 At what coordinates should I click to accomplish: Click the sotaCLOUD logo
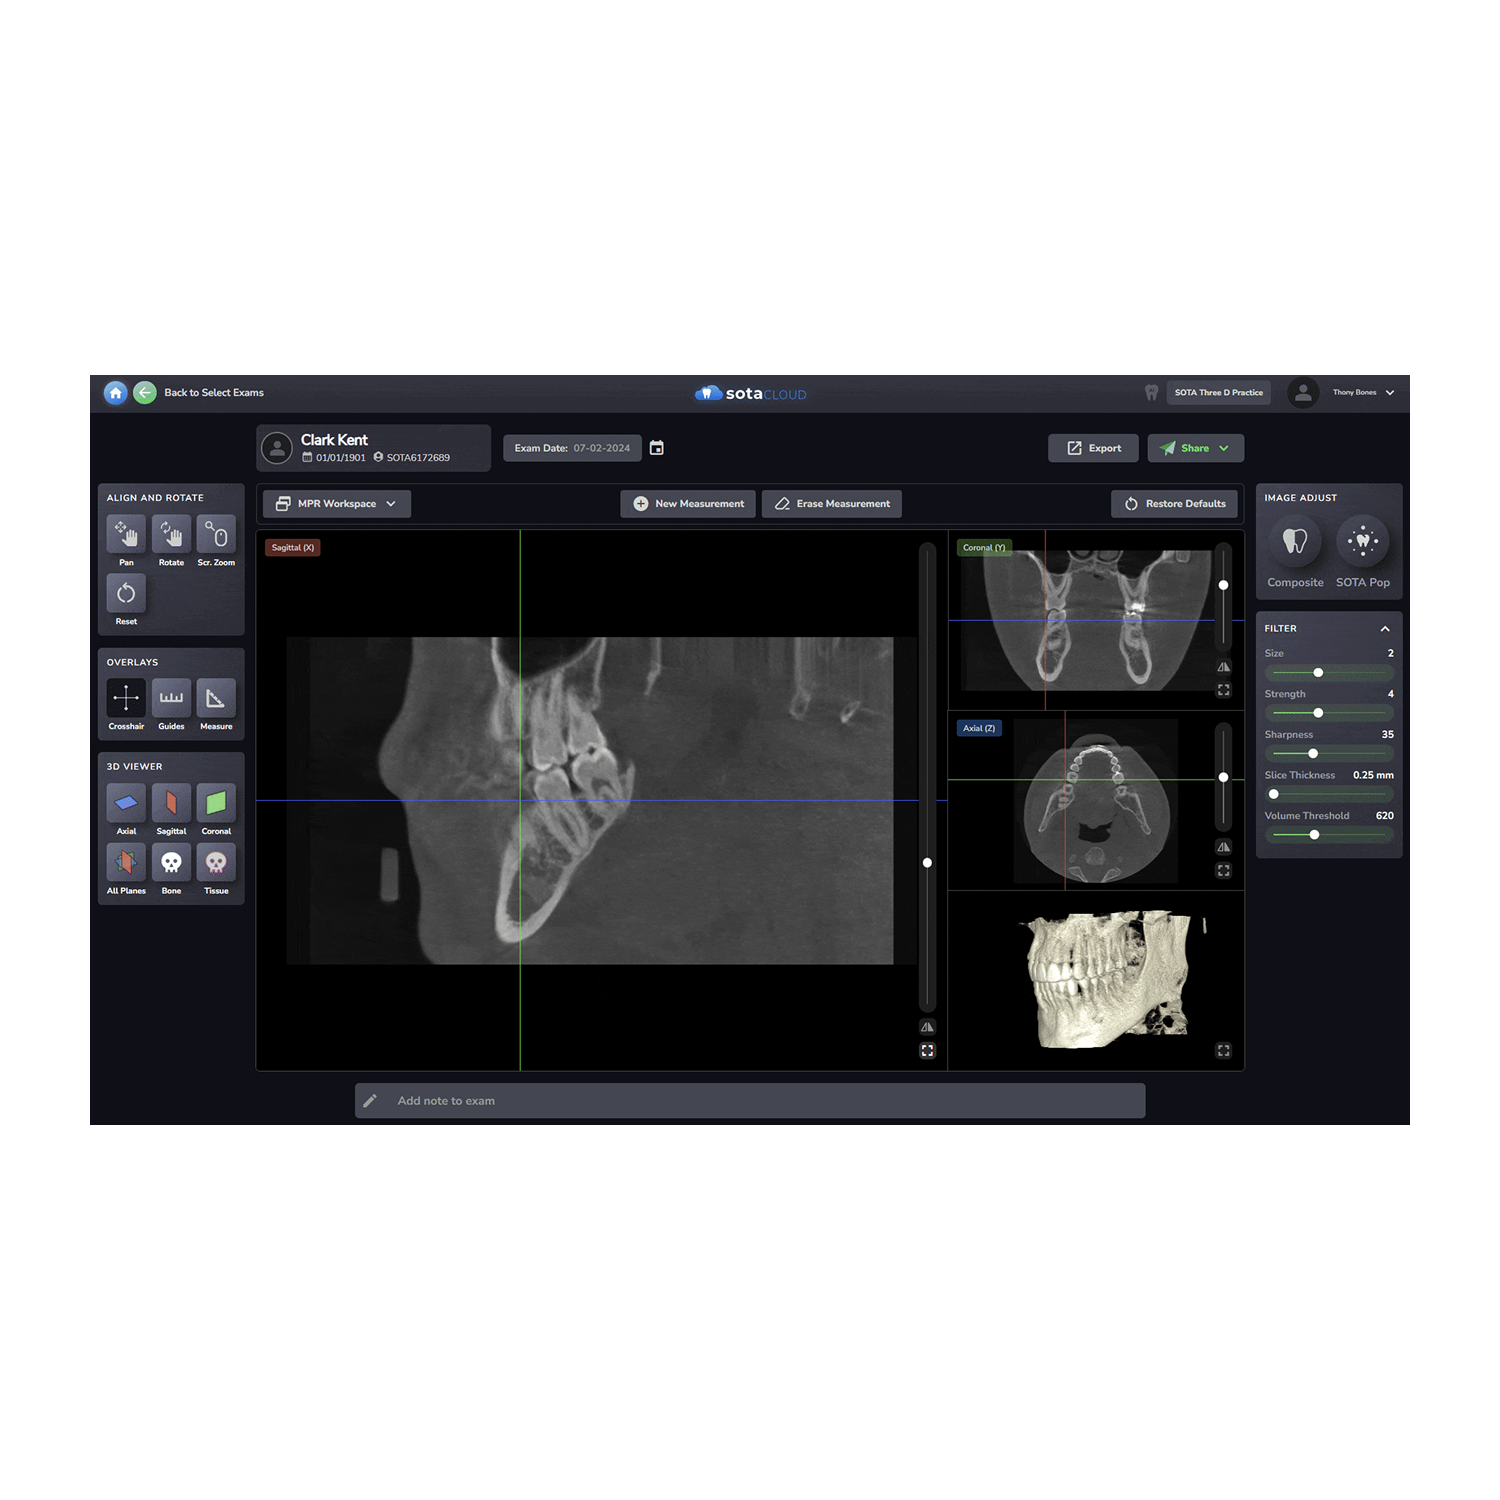coord(751,394)
